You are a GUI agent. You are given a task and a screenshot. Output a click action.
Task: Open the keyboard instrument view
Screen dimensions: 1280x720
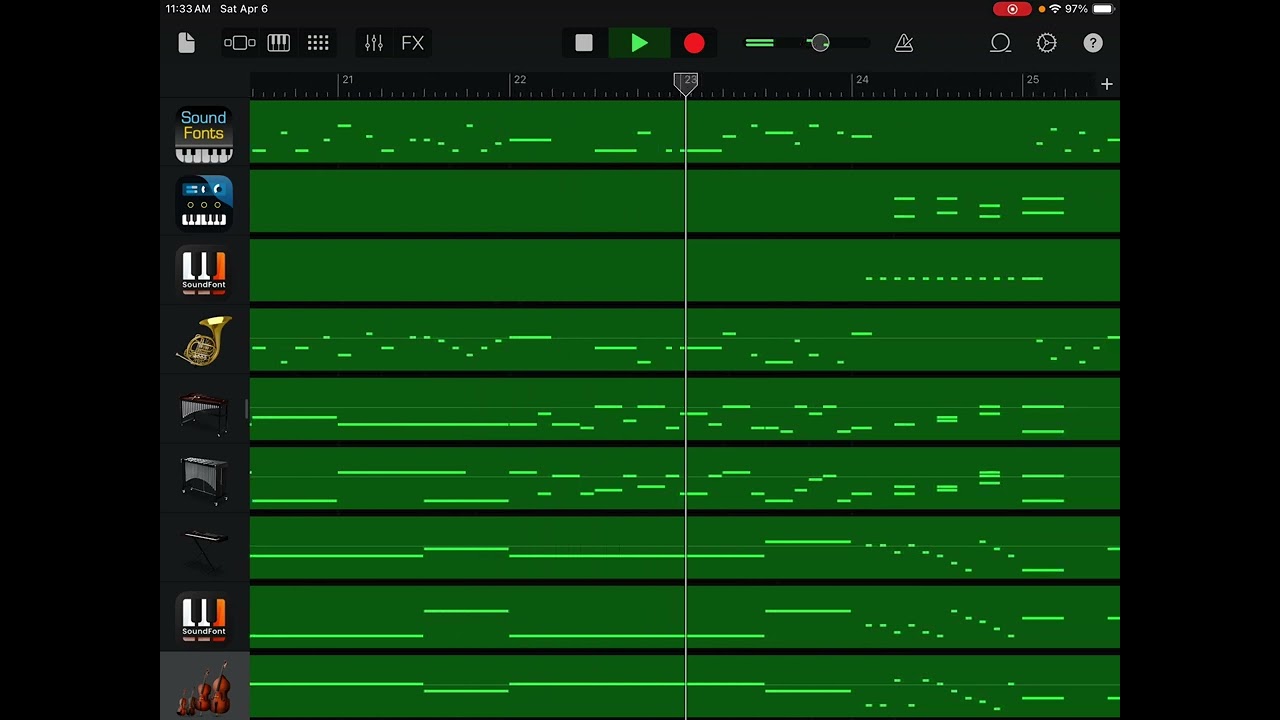coord(279,43)
